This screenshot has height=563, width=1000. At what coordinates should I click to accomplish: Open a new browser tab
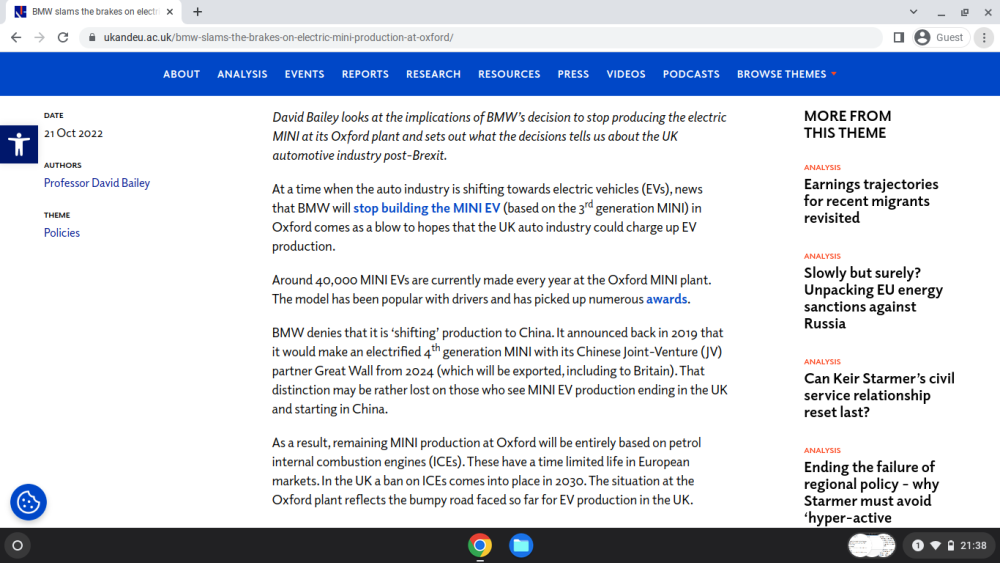pyautogui.click(x=198, y=11)
